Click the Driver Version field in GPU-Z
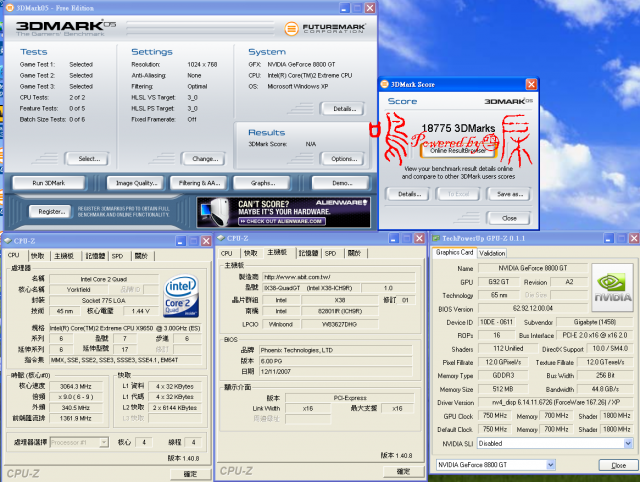 [556, 402]
